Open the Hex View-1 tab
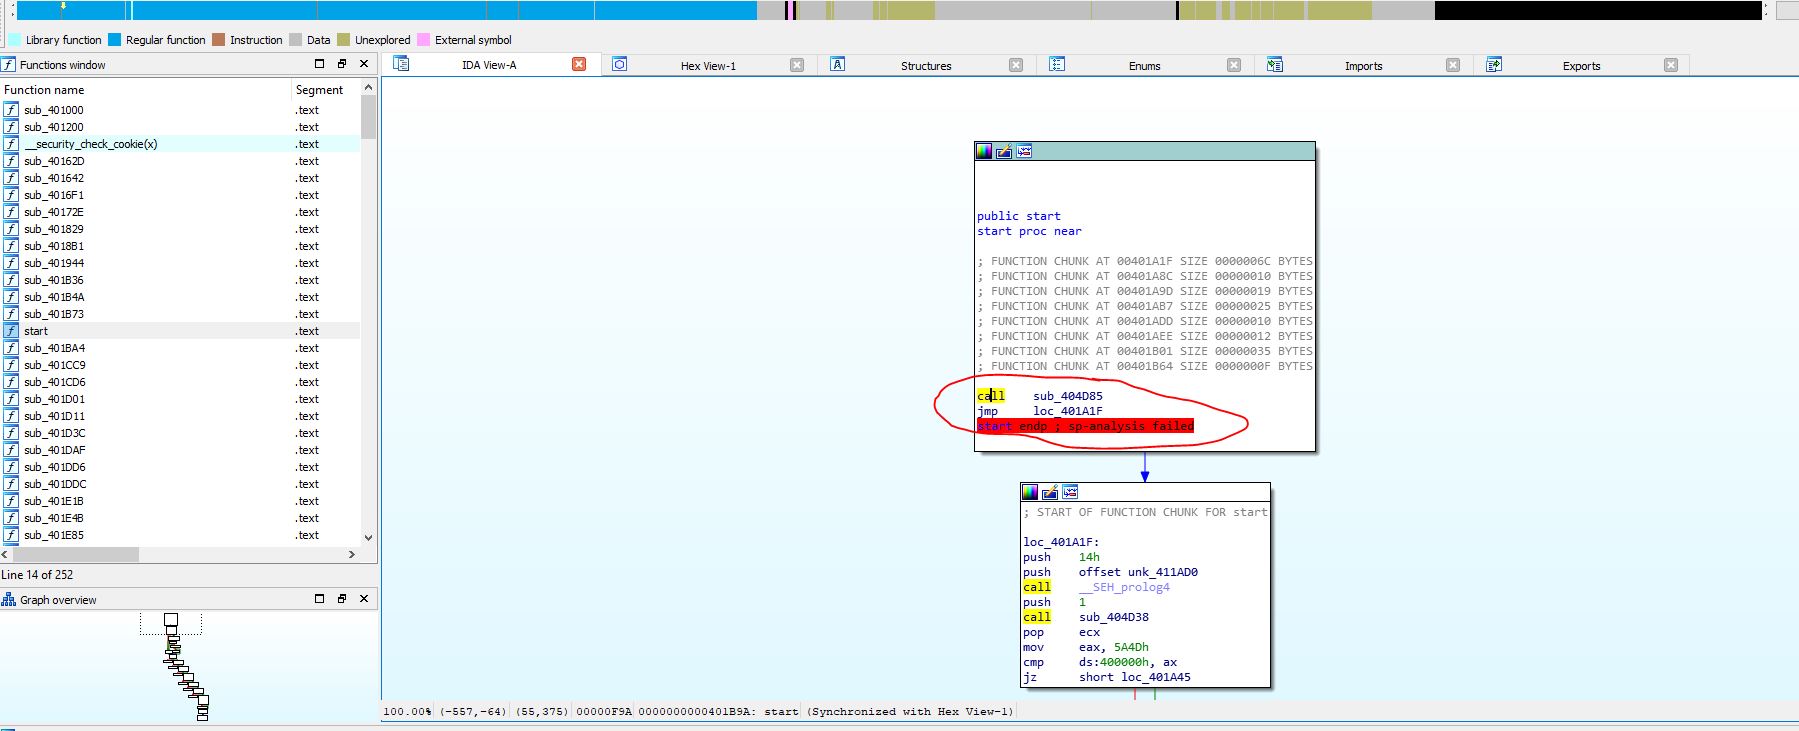1799x731 pixels. coord(708,66)
